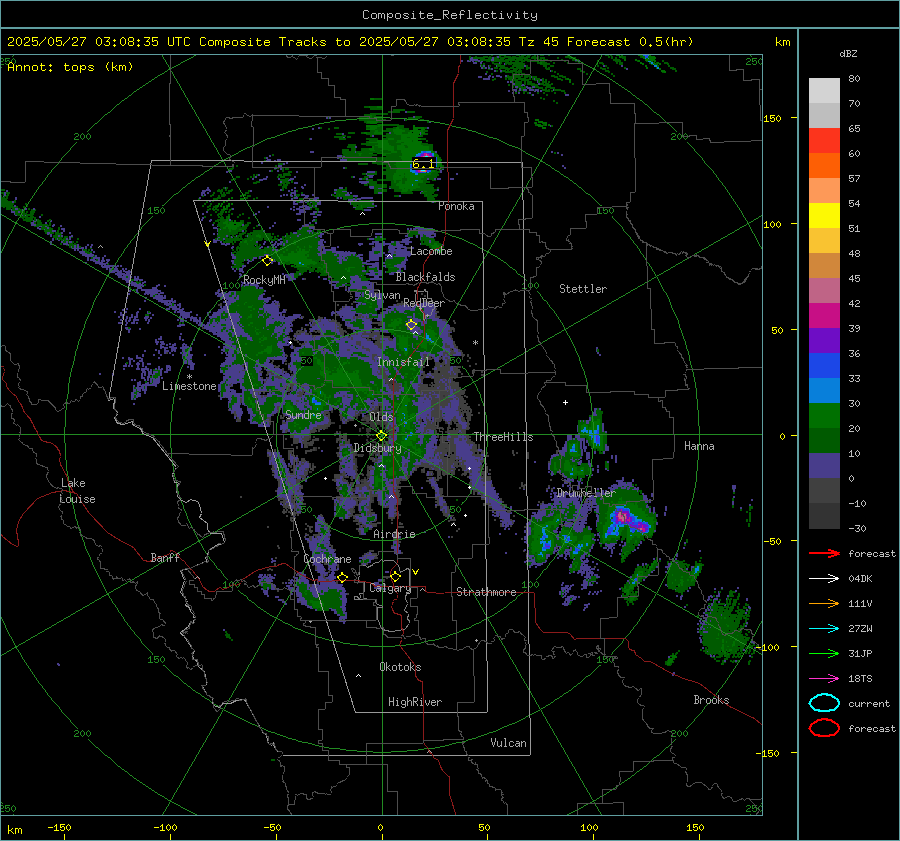
Task: Click the UTC Composite Tracks timestamp header
Action: click(x=350, y=42)
